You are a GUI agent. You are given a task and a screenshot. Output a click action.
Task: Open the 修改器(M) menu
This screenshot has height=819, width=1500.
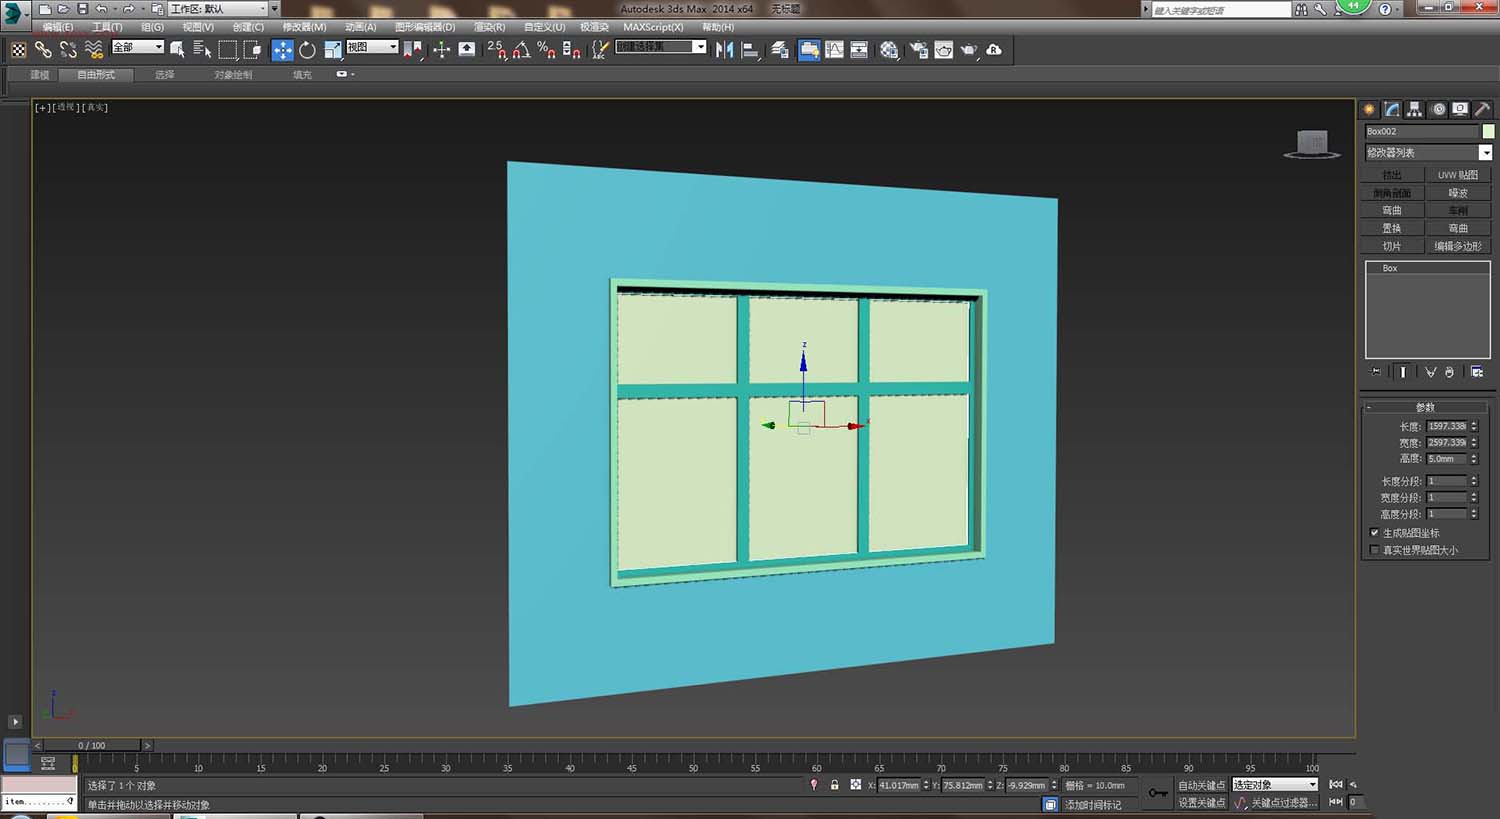coord(304,27)
